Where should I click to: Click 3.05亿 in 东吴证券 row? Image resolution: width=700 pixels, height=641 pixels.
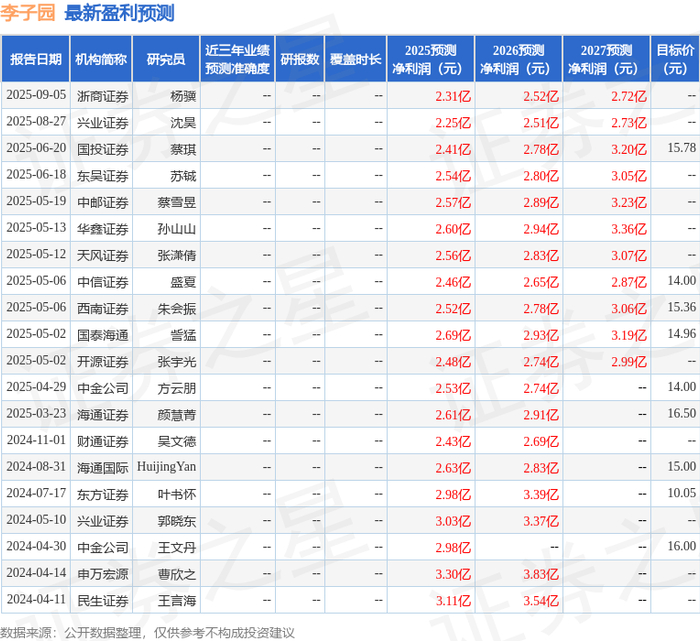(629, 176)
